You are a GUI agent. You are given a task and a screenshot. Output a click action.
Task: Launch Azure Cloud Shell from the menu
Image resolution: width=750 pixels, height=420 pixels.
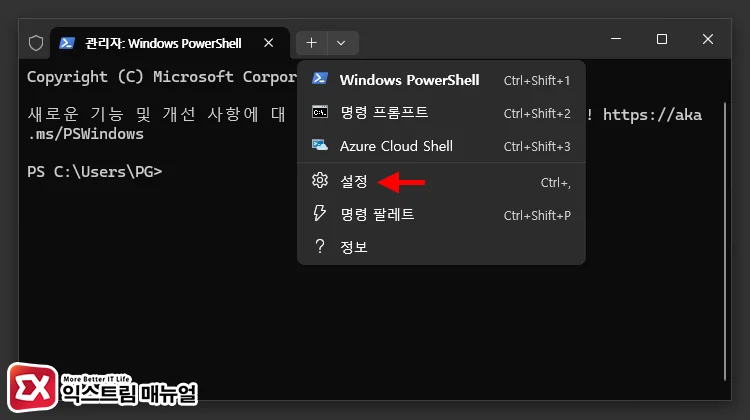396,146
